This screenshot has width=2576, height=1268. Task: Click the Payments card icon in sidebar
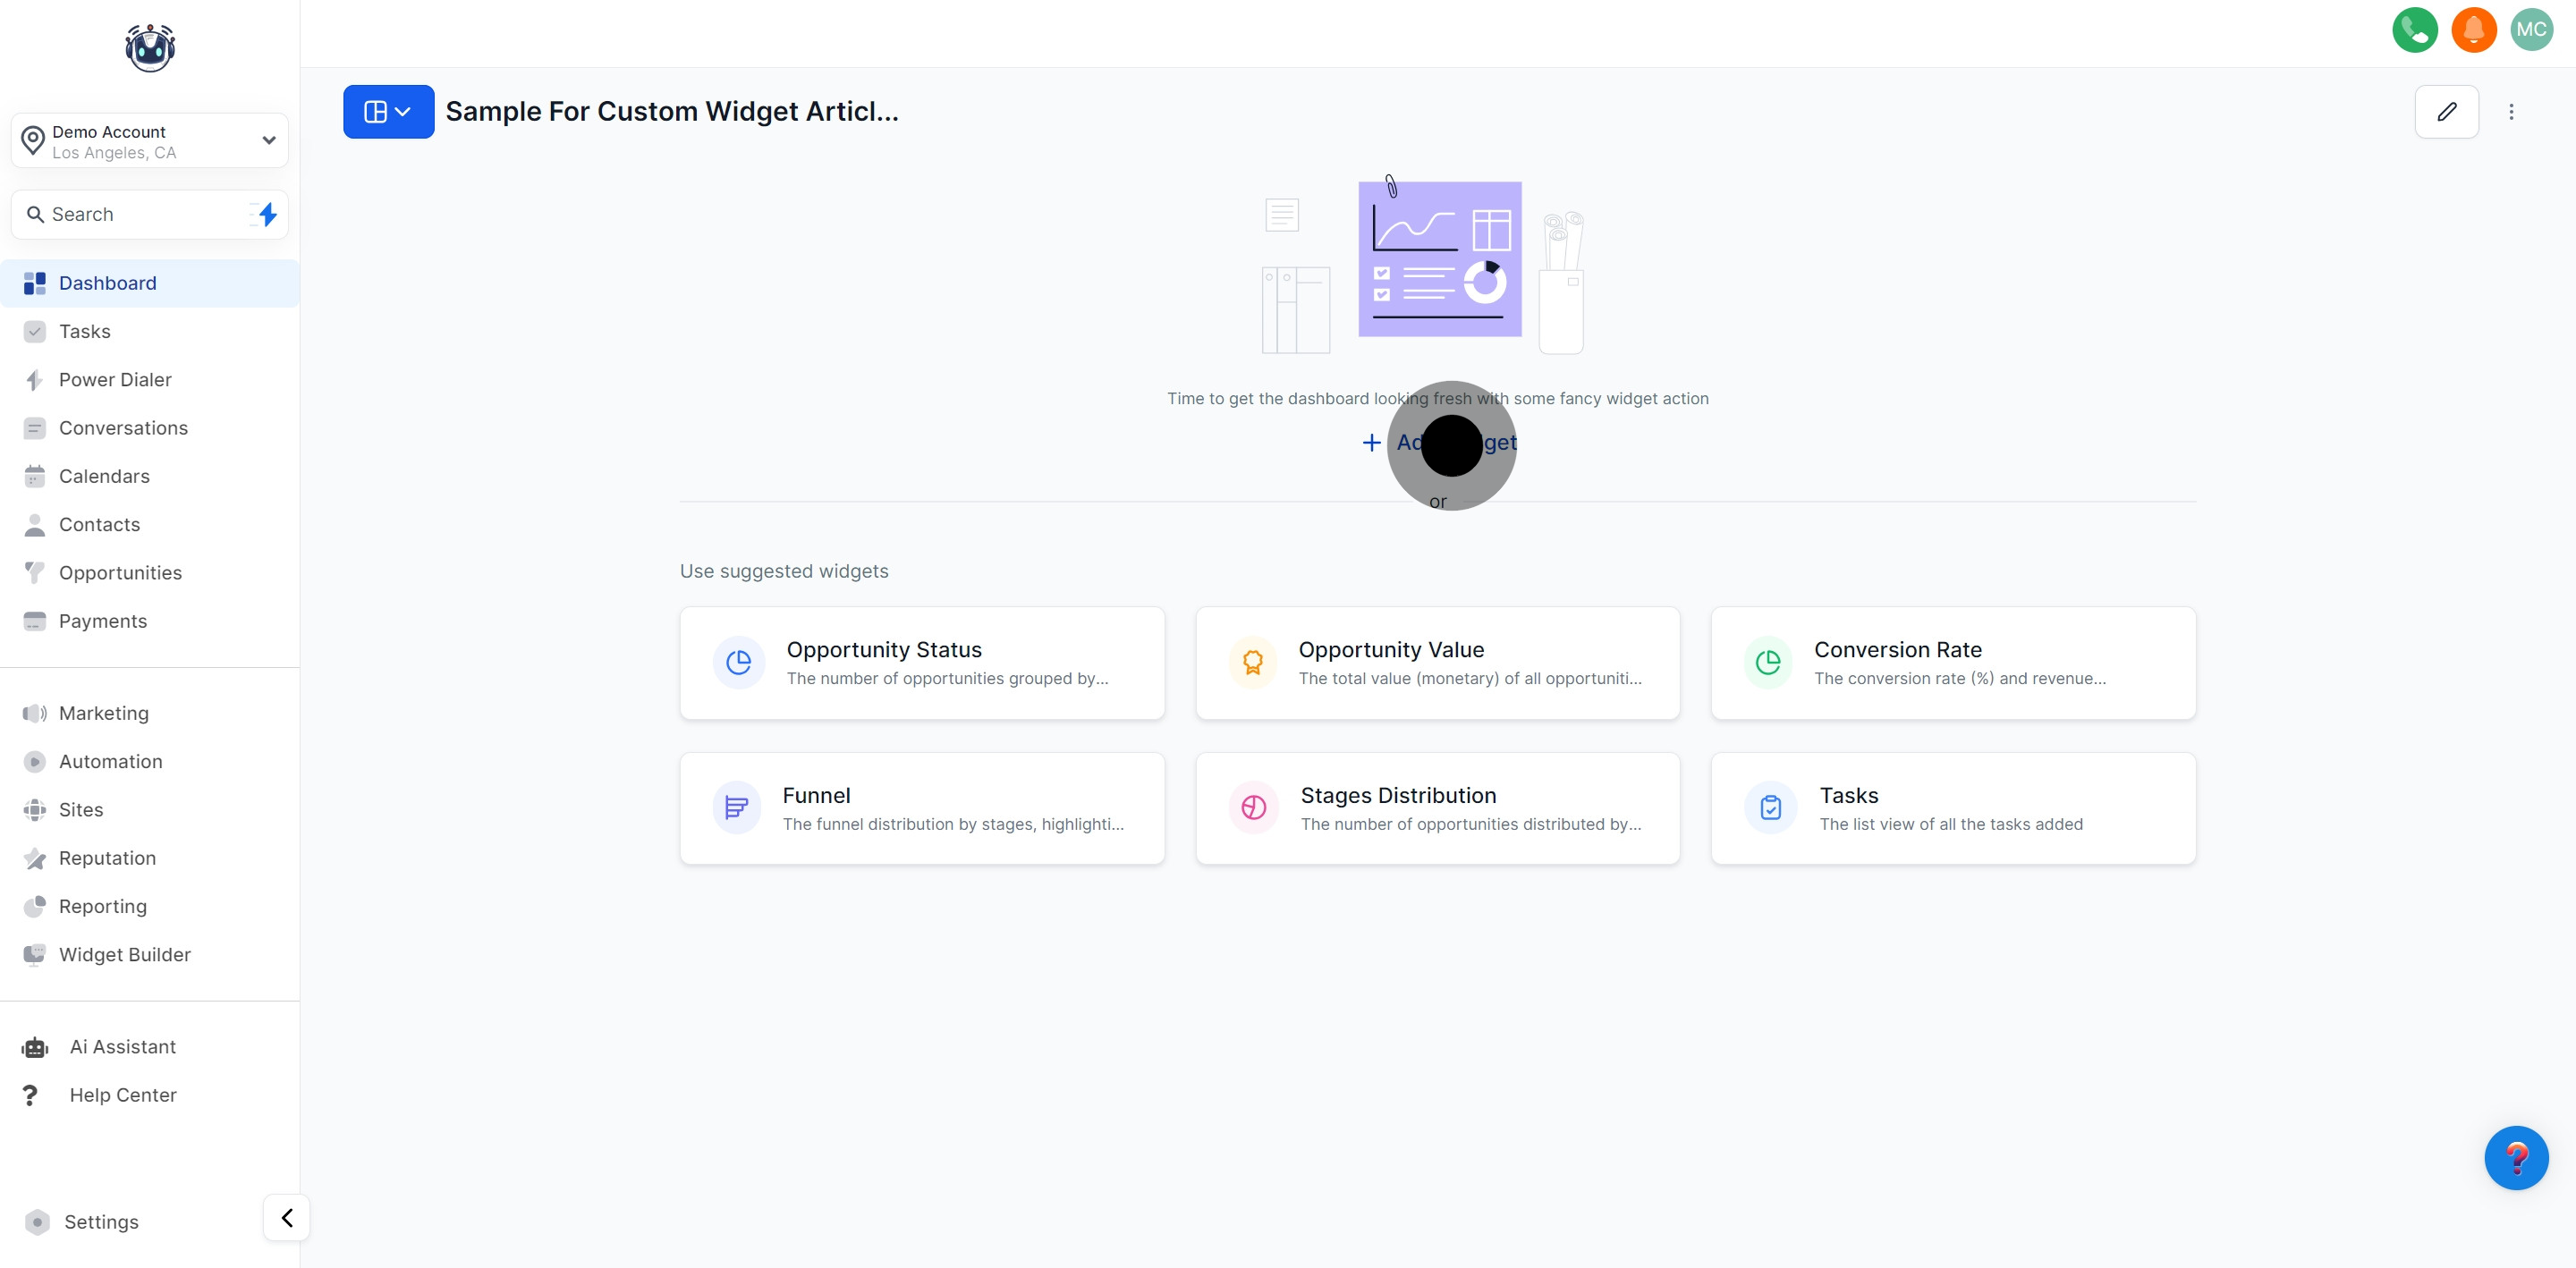point(35,621)
